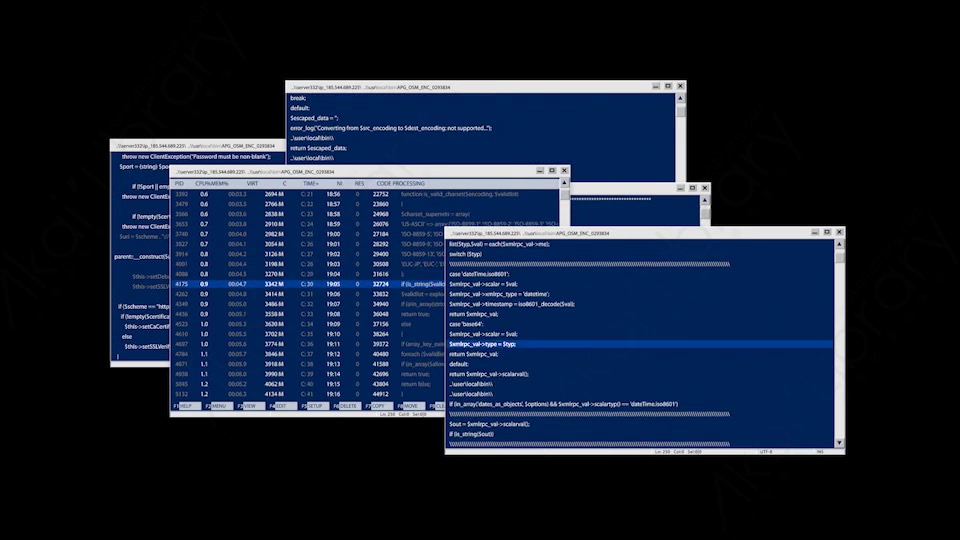This screenshot has height=540, width=960.
Task: Click value 2694 M in process table
Action: [x=274, y=194]
